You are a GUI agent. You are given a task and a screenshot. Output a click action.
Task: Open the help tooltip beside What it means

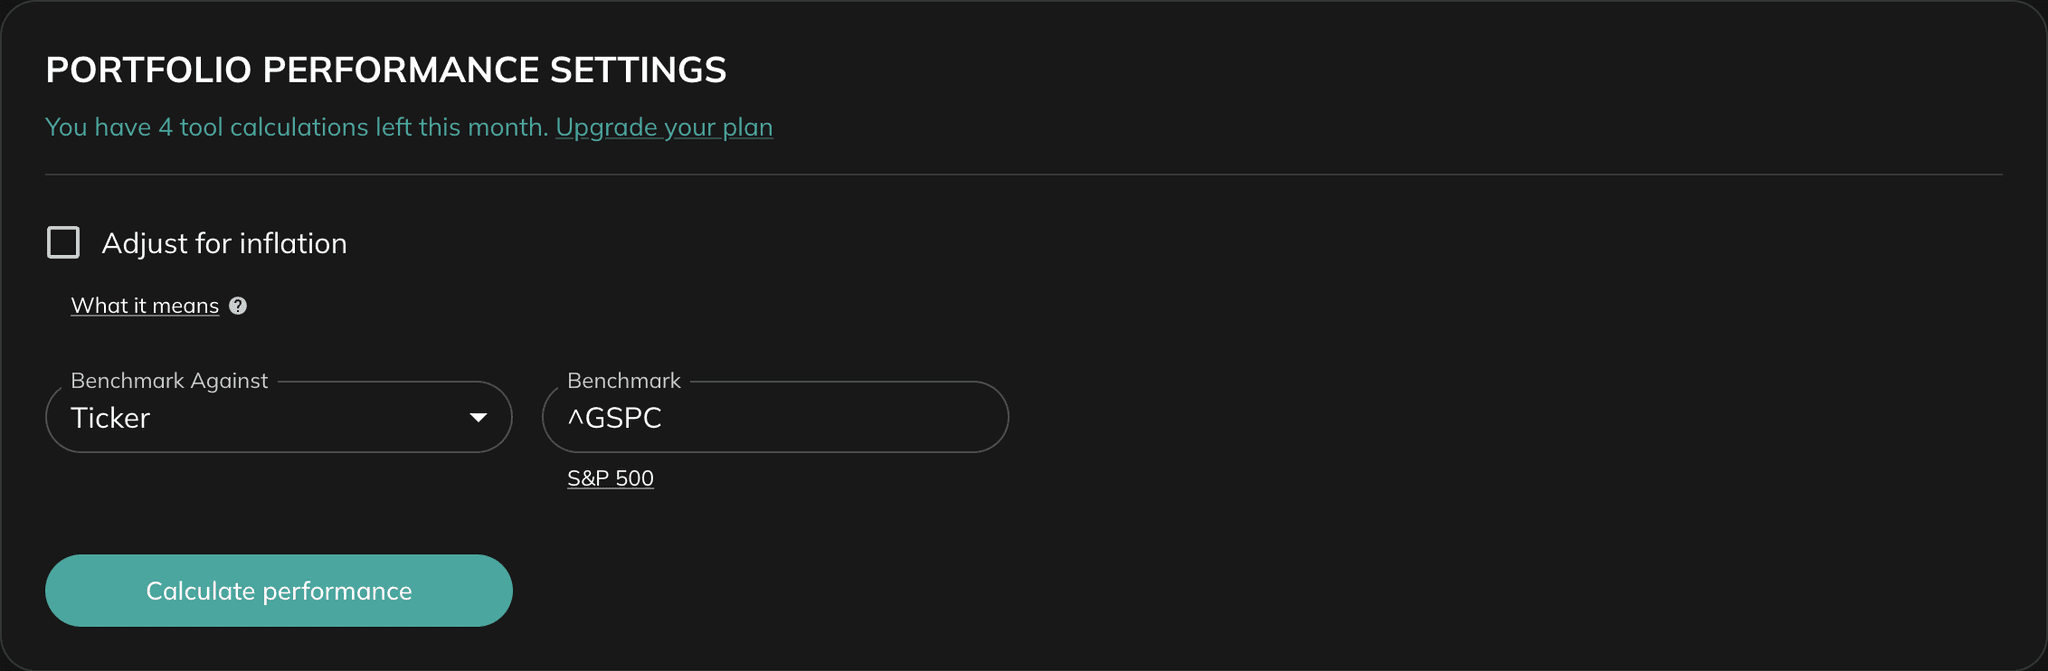239,306
